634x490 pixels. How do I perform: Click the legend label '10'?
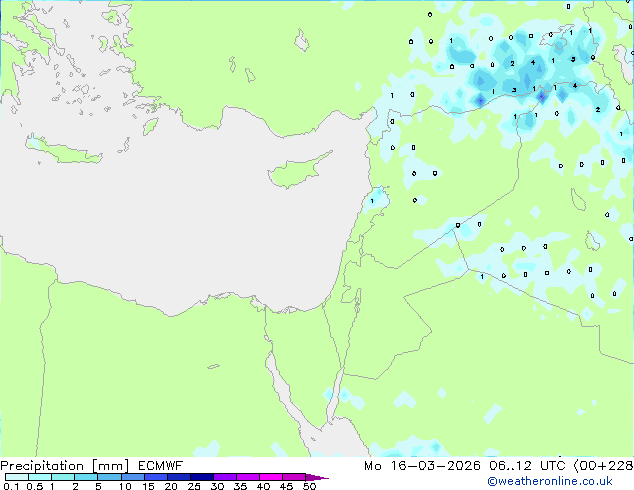click(125, 486)
